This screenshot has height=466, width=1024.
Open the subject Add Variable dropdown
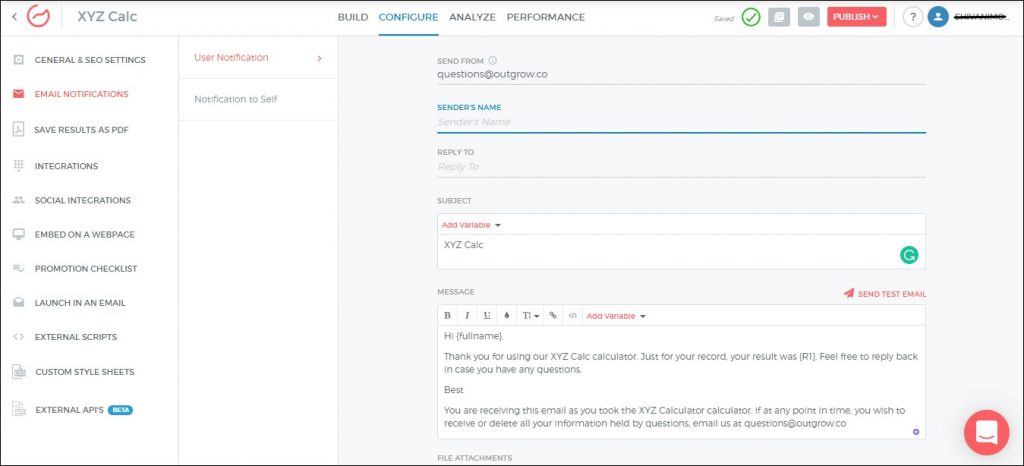tap(471, 225)
